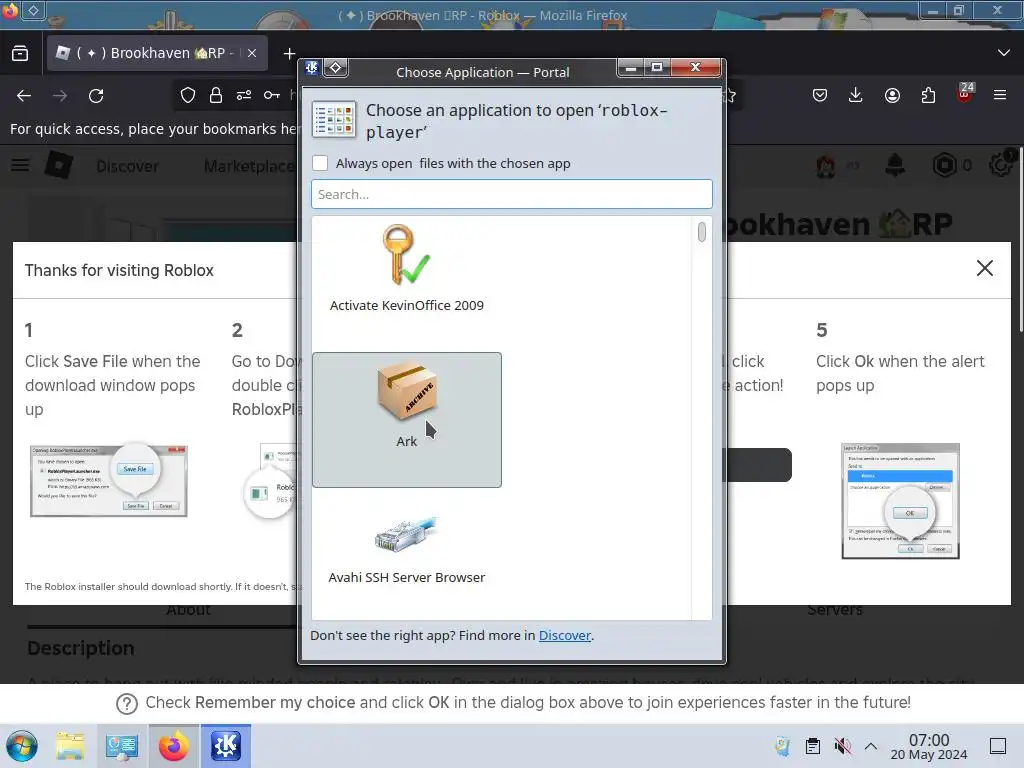
Task: Expand hidden system tray icons
Action: [x=871, y=746]
